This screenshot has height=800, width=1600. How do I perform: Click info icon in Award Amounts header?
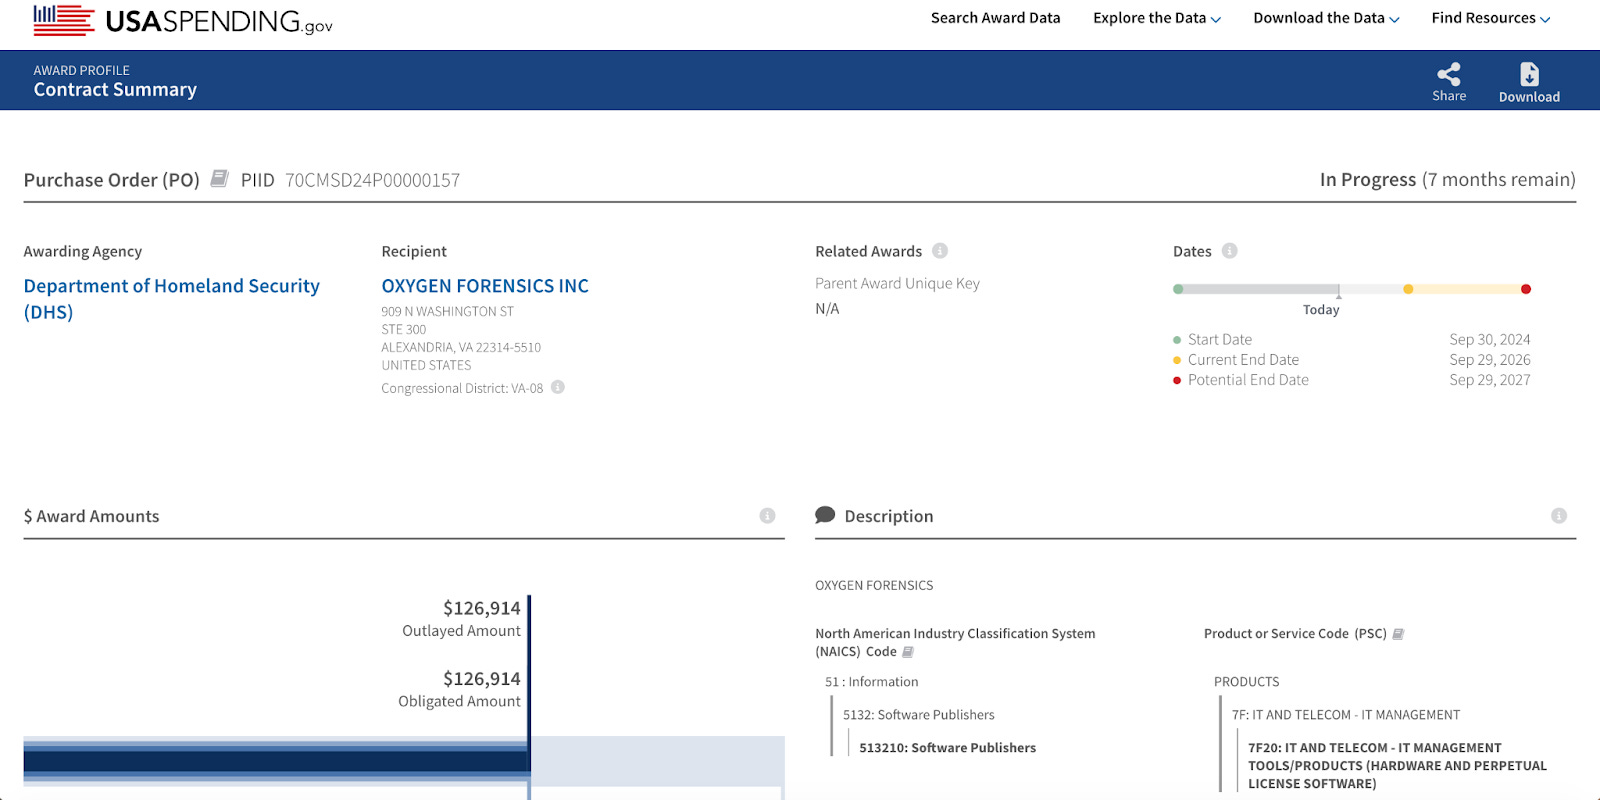pyautogui.click(x=767, y=516)
